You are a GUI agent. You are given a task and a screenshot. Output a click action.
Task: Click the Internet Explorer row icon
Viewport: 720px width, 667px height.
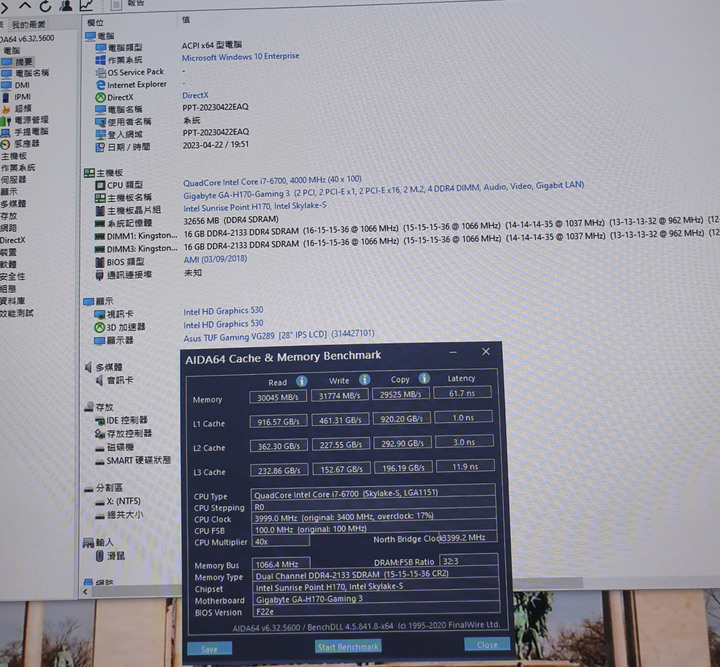(x=101, y=85)
